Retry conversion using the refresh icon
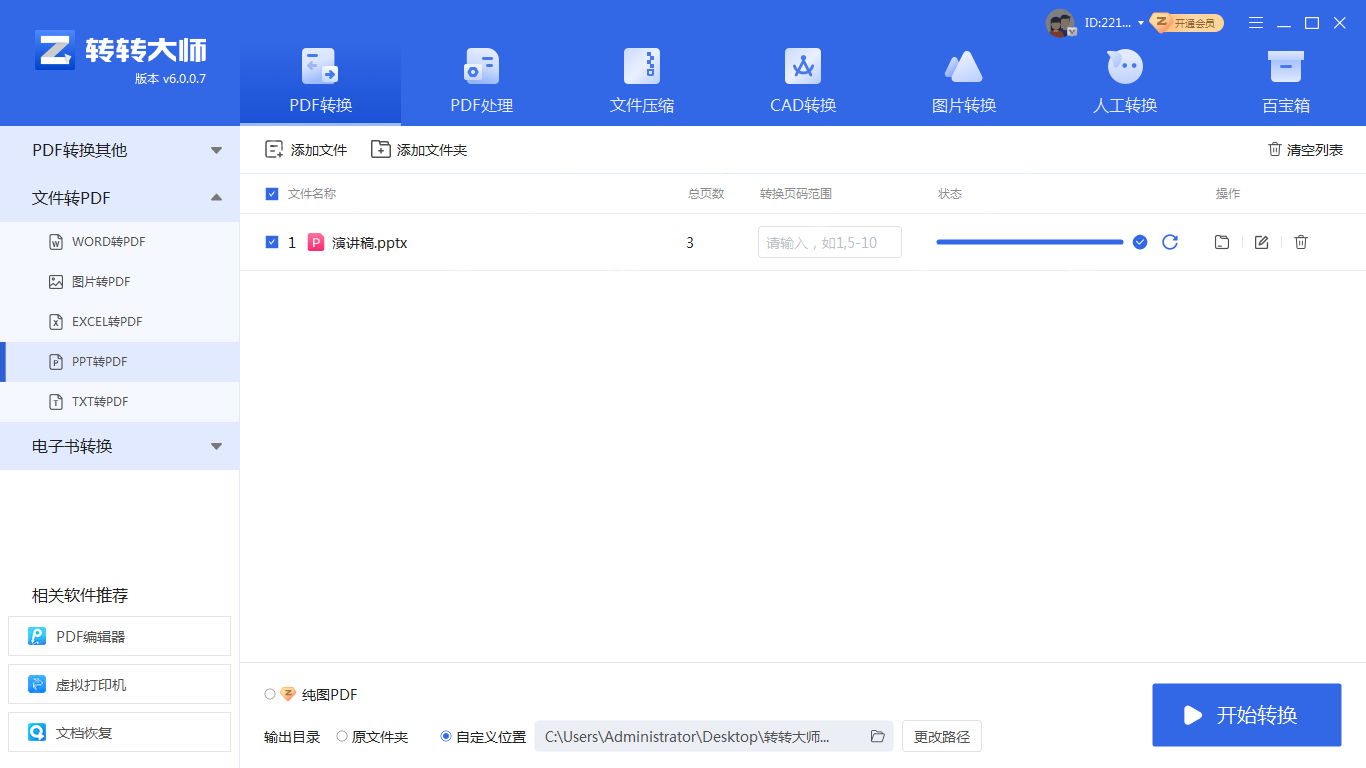The width and height of the screenshot is (1366, 768). (1170, 242)
